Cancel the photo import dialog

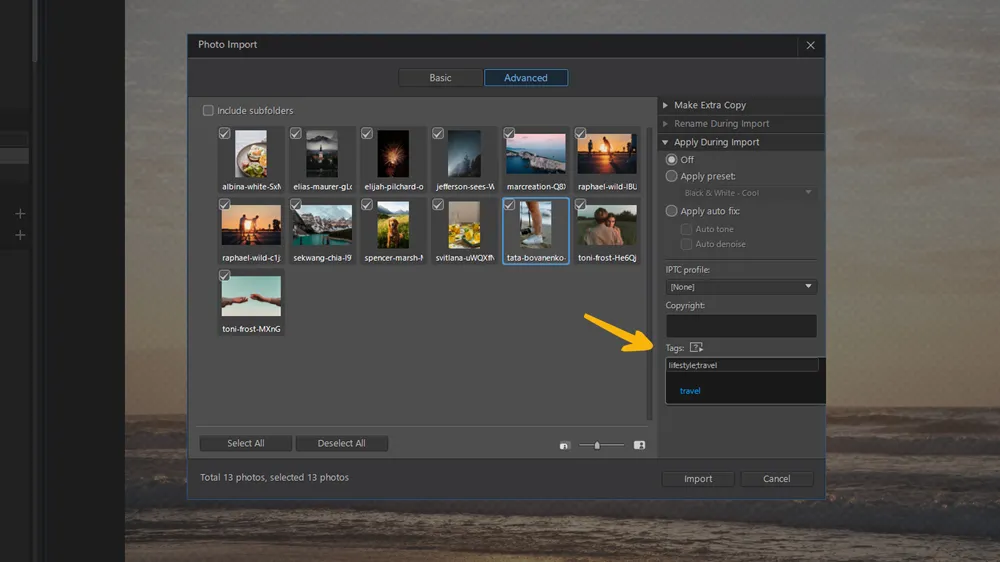pos(776,478)
